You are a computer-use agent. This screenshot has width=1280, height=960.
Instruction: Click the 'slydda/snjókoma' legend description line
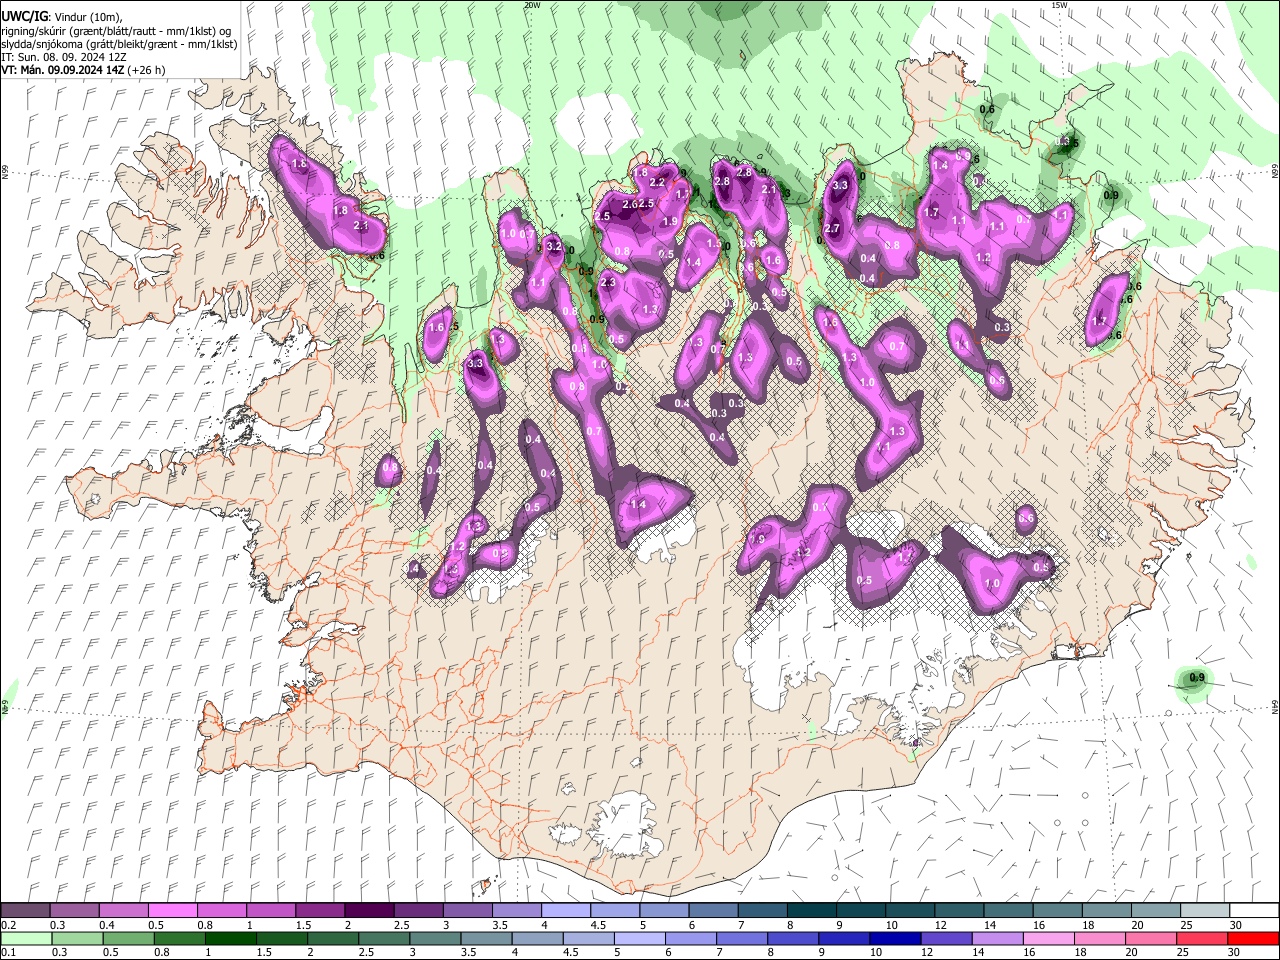click(x=119, y=44)
